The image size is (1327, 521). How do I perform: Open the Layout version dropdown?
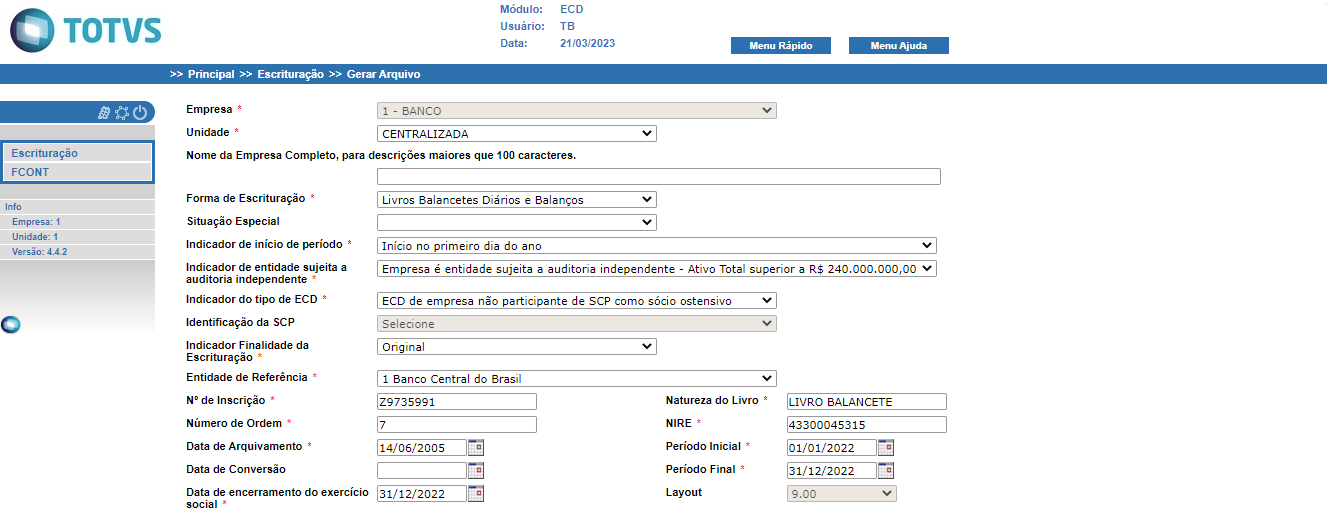click(x=842, y=493)
